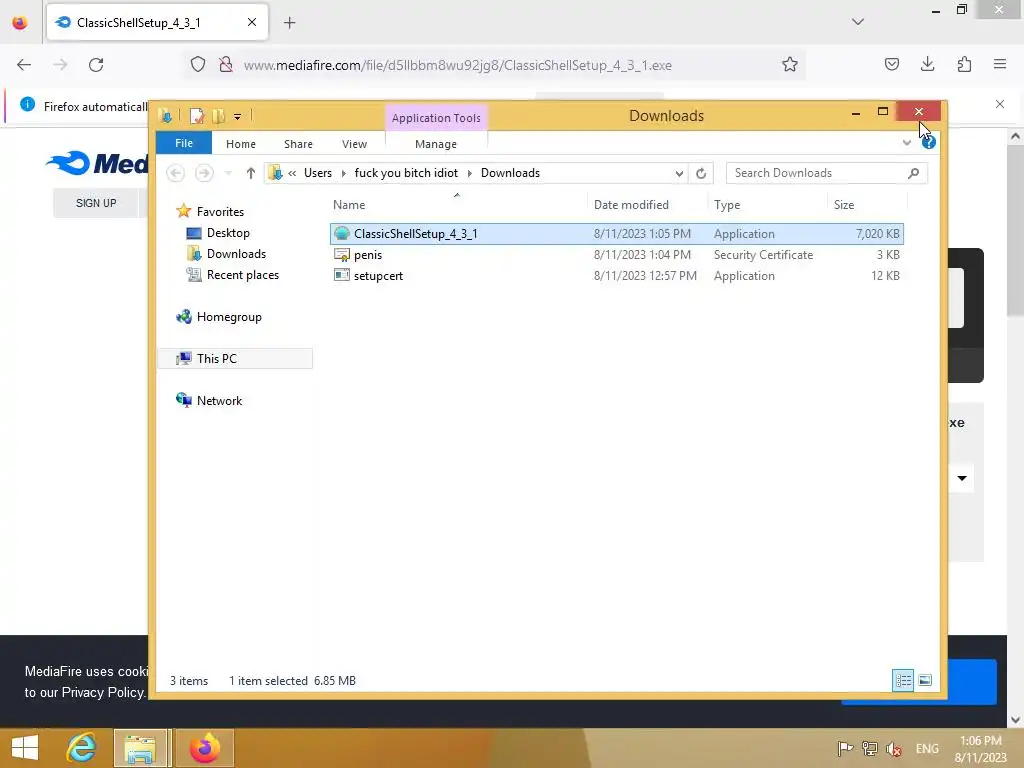Open the Manage tab under Application Tools
The width and height of the screenshot is (1024, 768).
[436, 144]
